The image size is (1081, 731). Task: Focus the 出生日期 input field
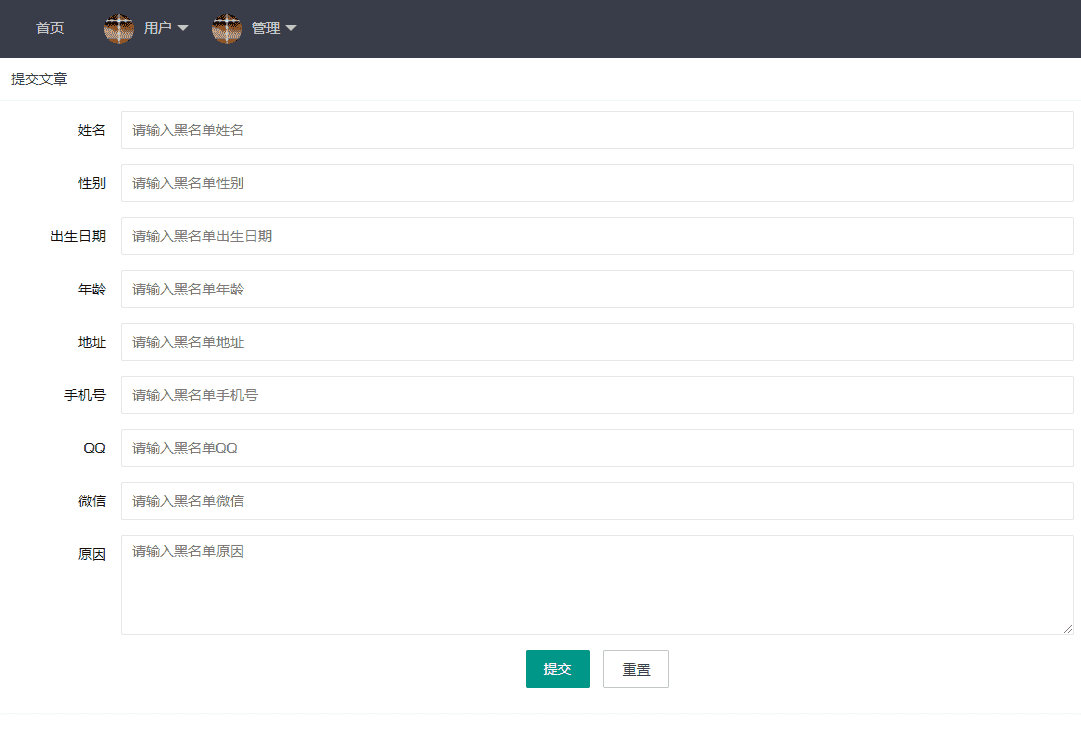coord(597,236)
